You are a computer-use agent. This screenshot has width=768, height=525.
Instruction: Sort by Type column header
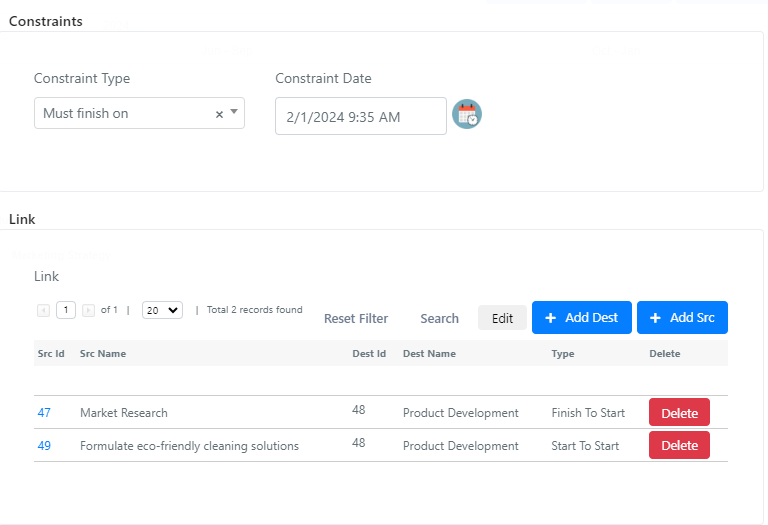[562, 353]
